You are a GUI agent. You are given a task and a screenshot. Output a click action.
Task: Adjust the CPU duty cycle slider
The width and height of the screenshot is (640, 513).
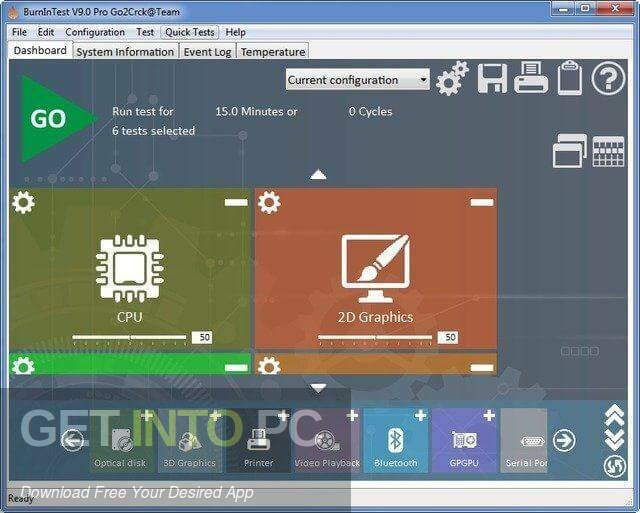pos(129,338)
